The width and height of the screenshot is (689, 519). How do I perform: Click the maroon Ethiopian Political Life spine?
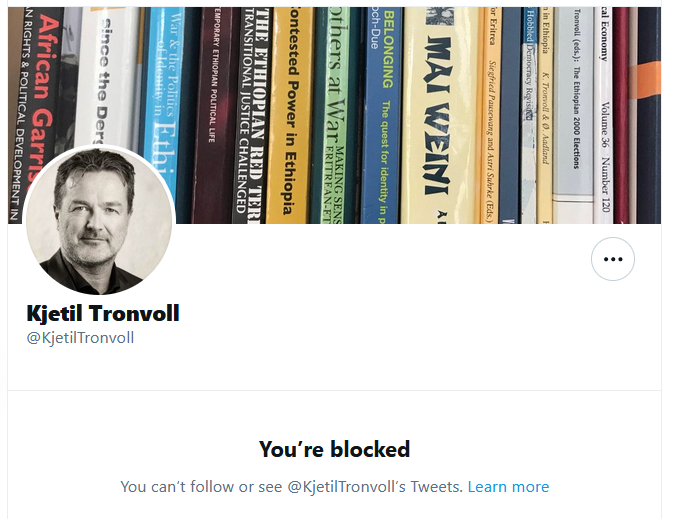pyautogui.click(x=213, y=115)
